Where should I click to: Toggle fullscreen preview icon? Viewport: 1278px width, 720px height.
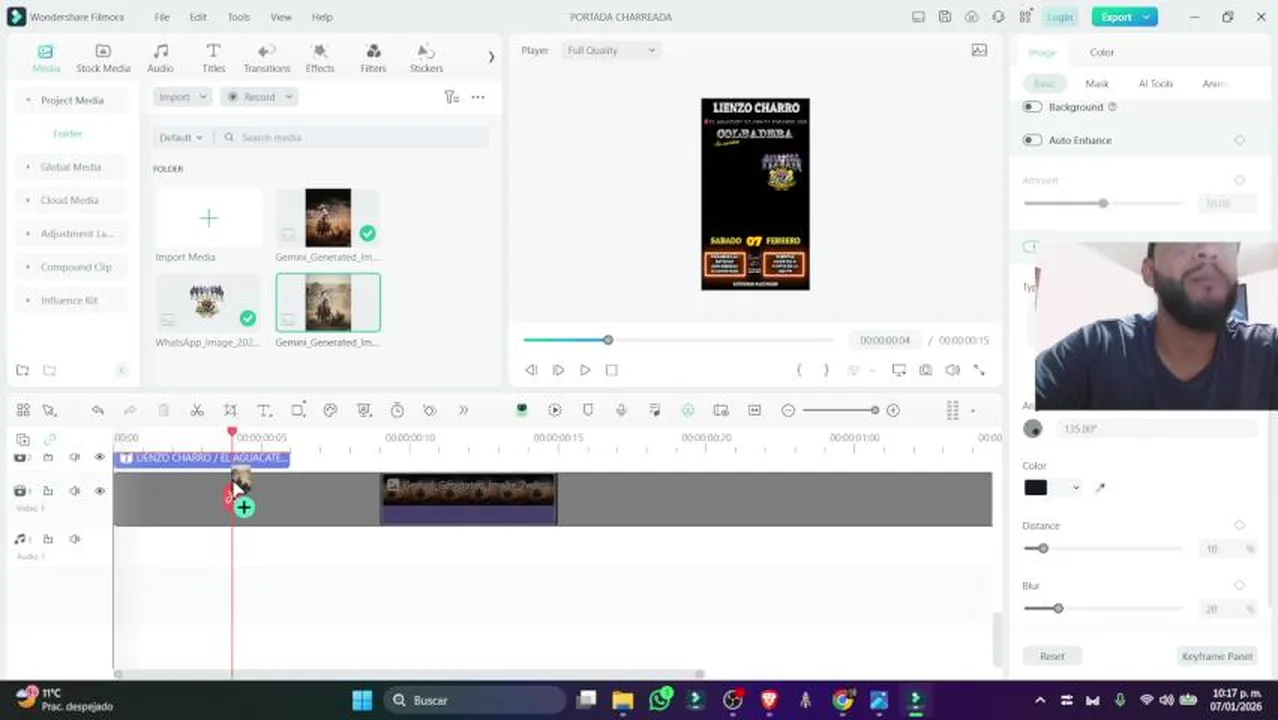pyautogui.click(x=979, y=370)
